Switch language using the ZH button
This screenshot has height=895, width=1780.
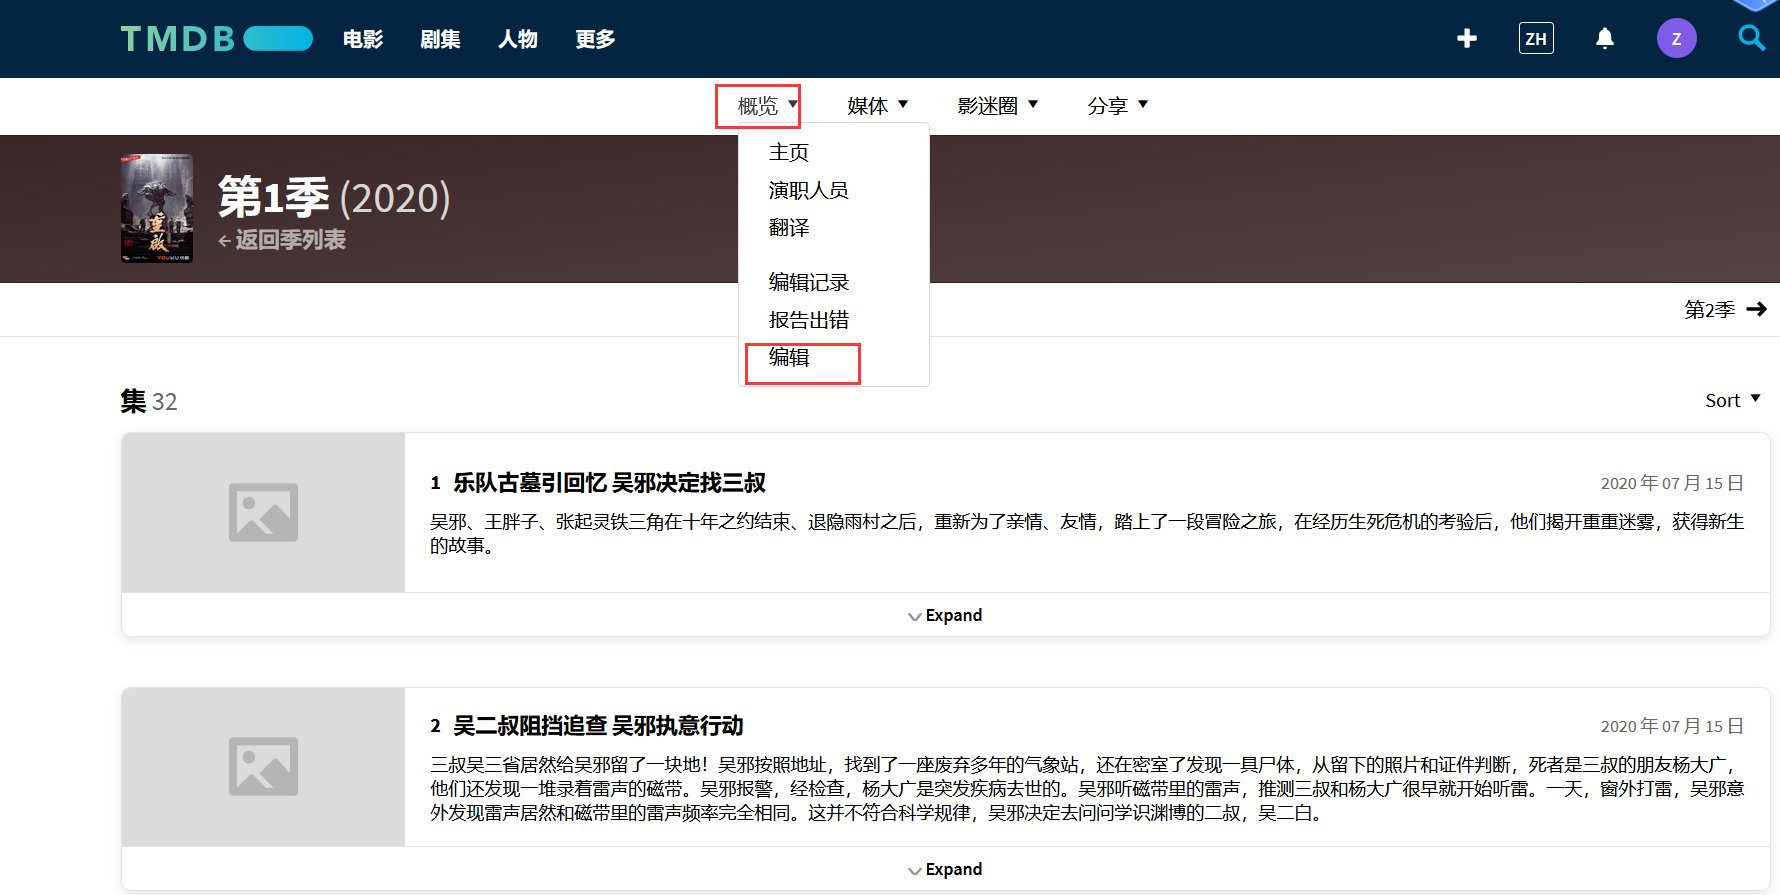[1535, 38]
